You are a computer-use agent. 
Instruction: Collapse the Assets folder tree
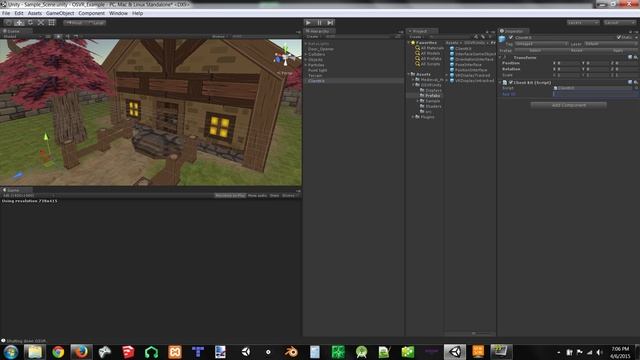409,74
